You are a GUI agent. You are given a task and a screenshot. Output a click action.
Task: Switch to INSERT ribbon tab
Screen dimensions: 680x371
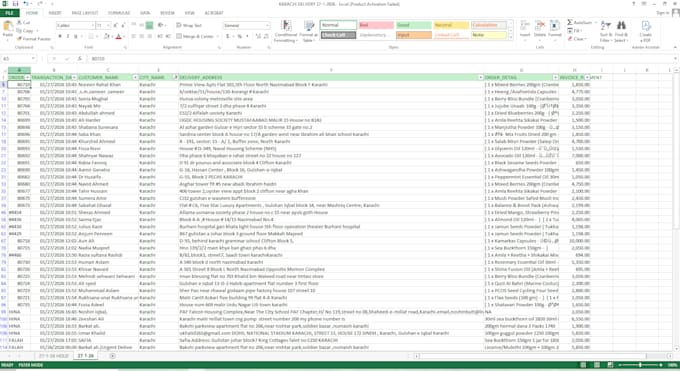click(x=55, y=13)
